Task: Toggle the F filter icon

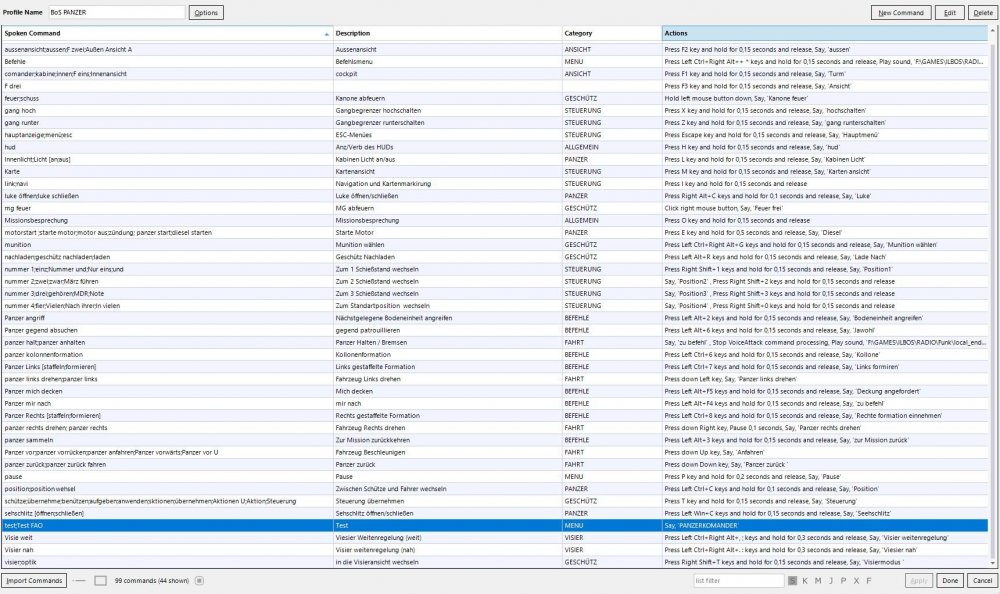Action: [x=868, y=580]
